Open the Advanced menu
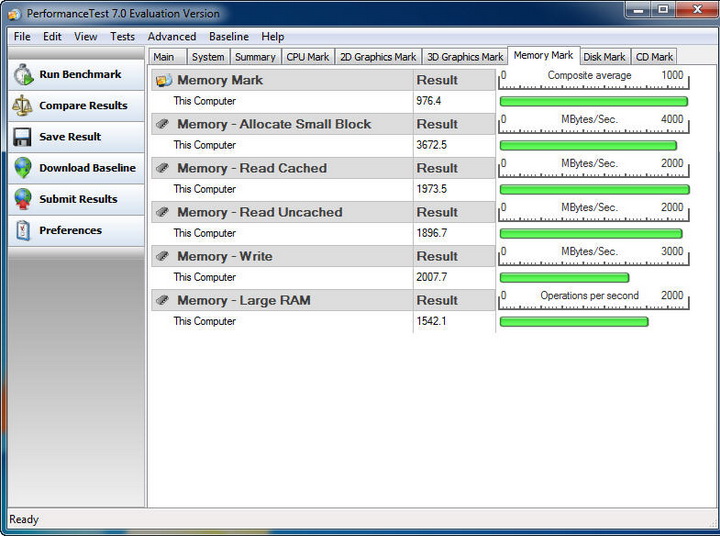This screenshot has width=720, height=536. (172, 37)
